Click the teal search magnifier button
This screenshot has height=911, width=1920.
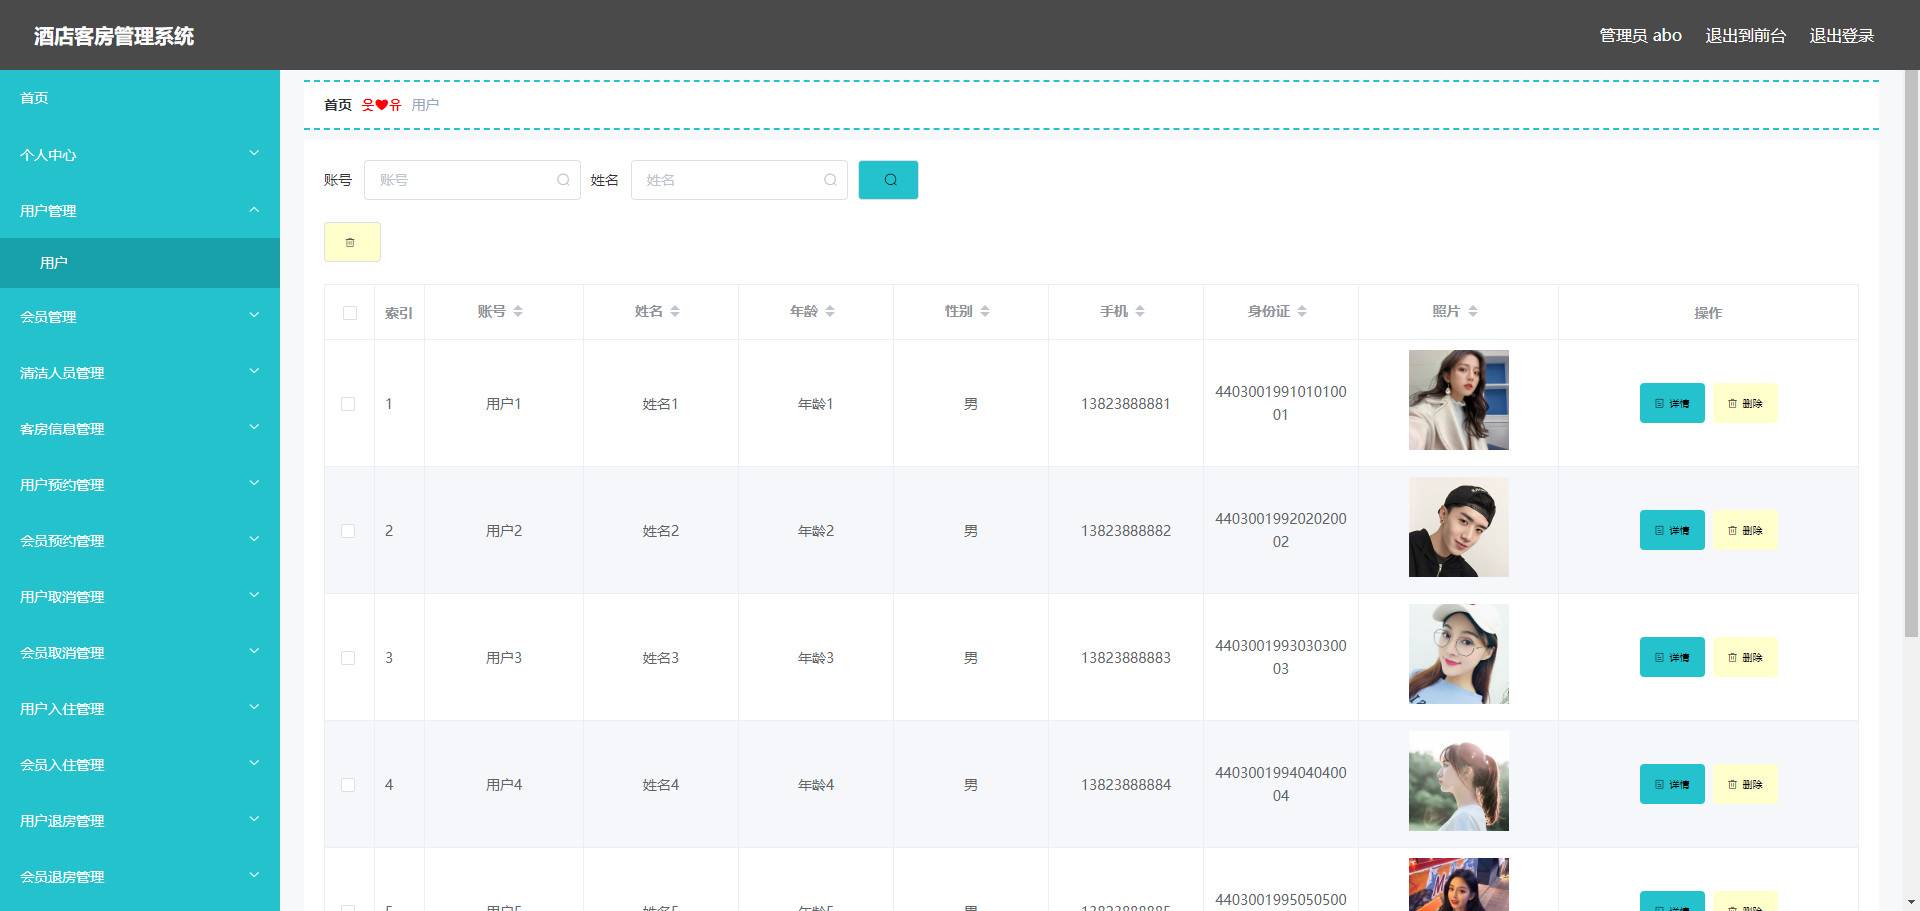(888, 180)
